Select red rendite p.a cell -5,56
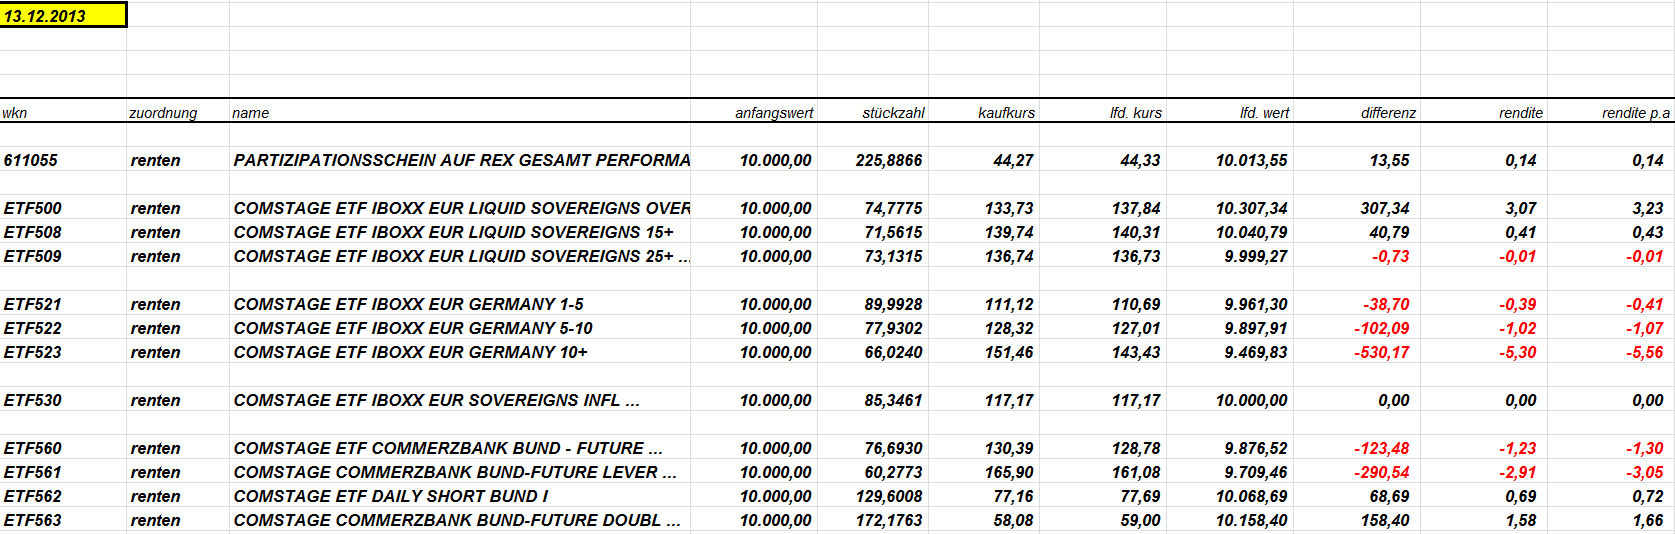1675x534 pixels. pyautogui.click(x=1611, y=351)
